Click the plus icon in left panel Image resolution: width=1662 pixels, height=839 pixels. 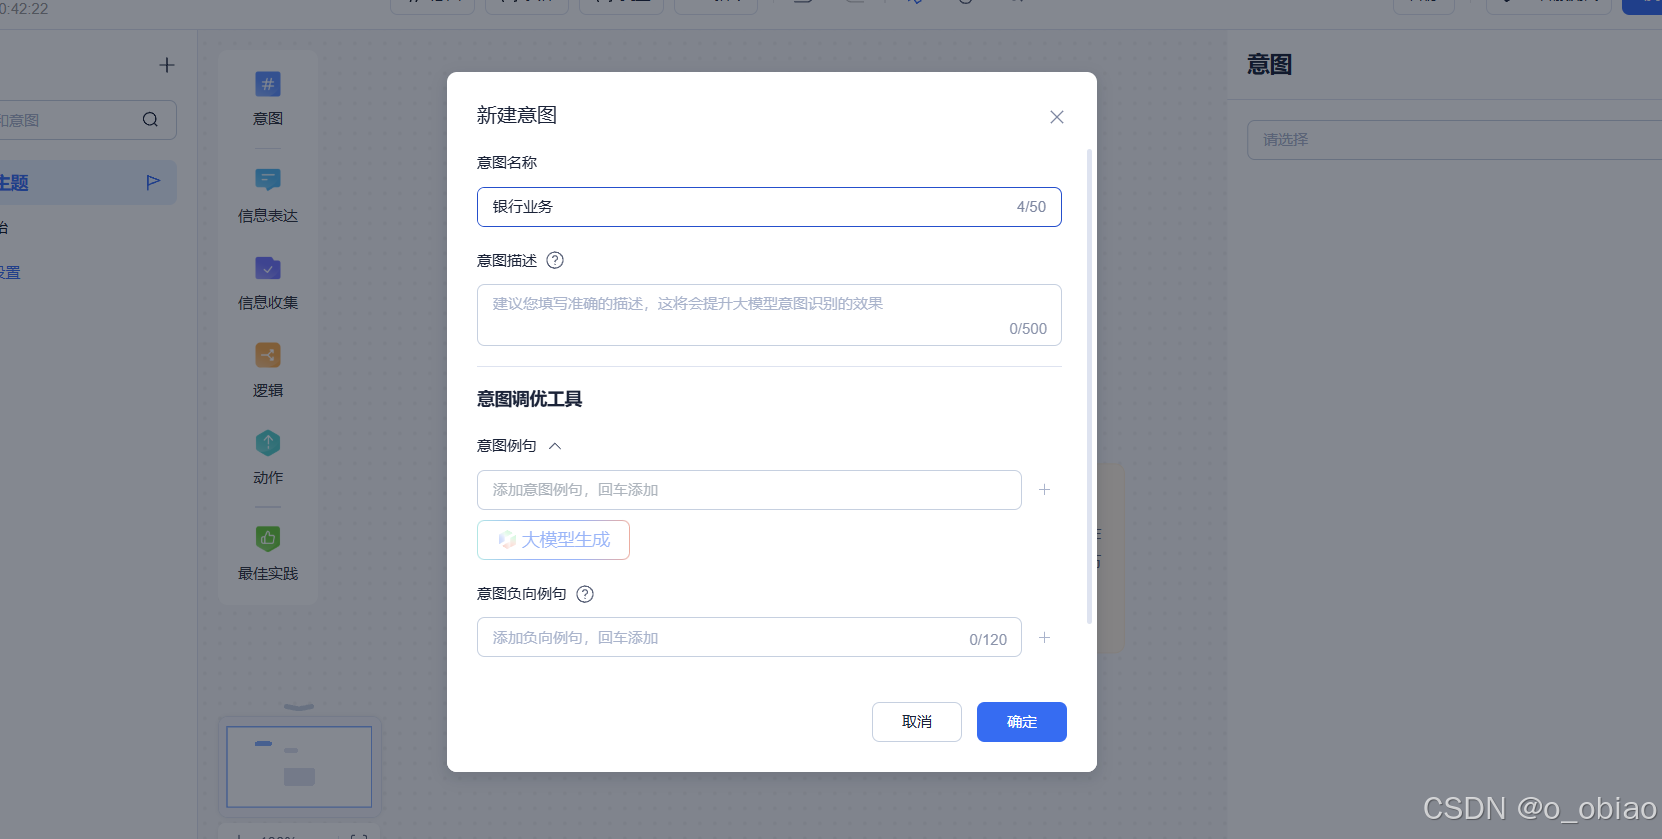(x=167, y=65)
